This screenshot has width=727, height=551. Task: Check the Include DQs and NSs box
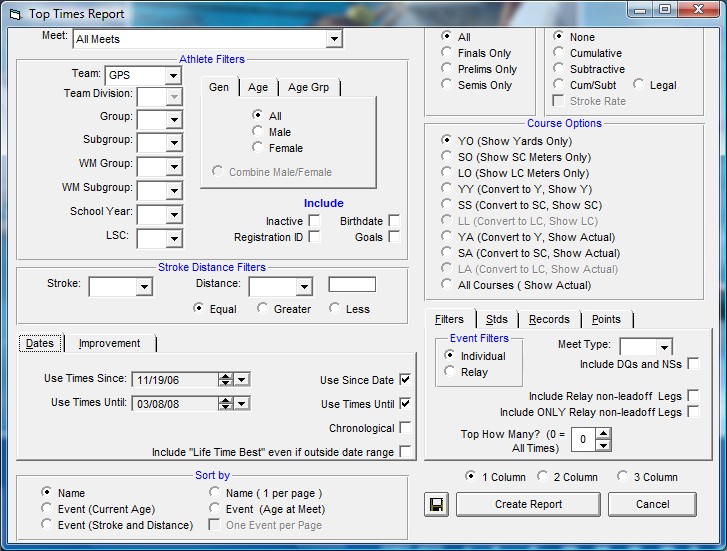[693, 364]
